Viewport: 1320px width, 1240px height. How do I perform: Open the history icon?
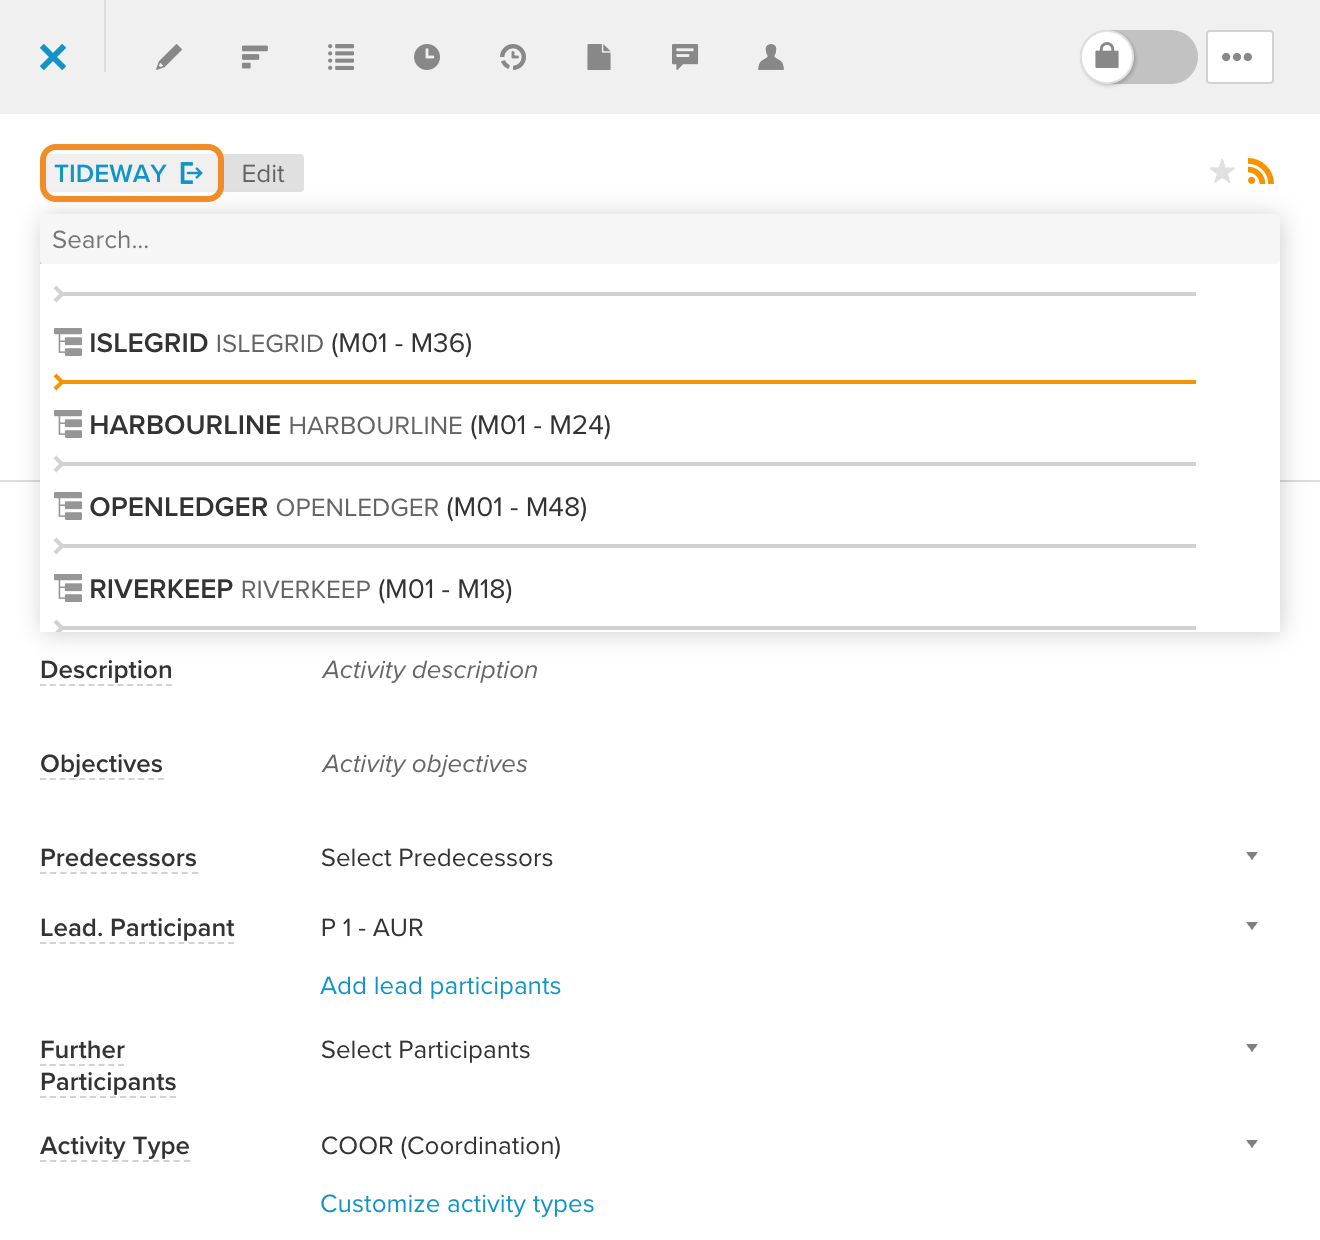pyautogui.click(x=513, y=57)
